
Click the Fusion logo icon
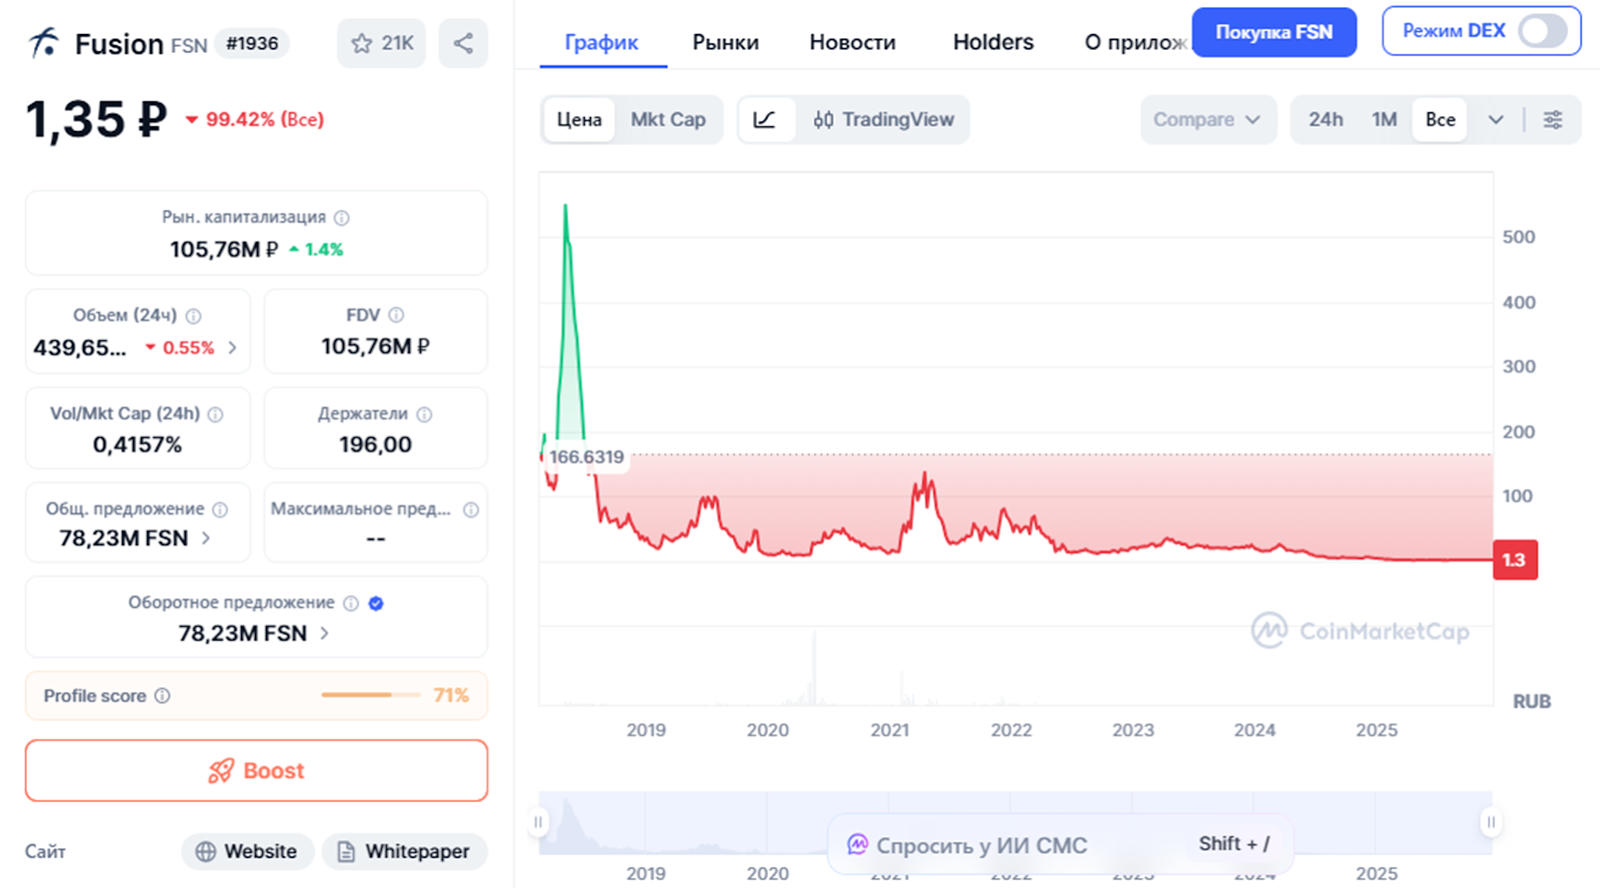[x=44, y=43]
